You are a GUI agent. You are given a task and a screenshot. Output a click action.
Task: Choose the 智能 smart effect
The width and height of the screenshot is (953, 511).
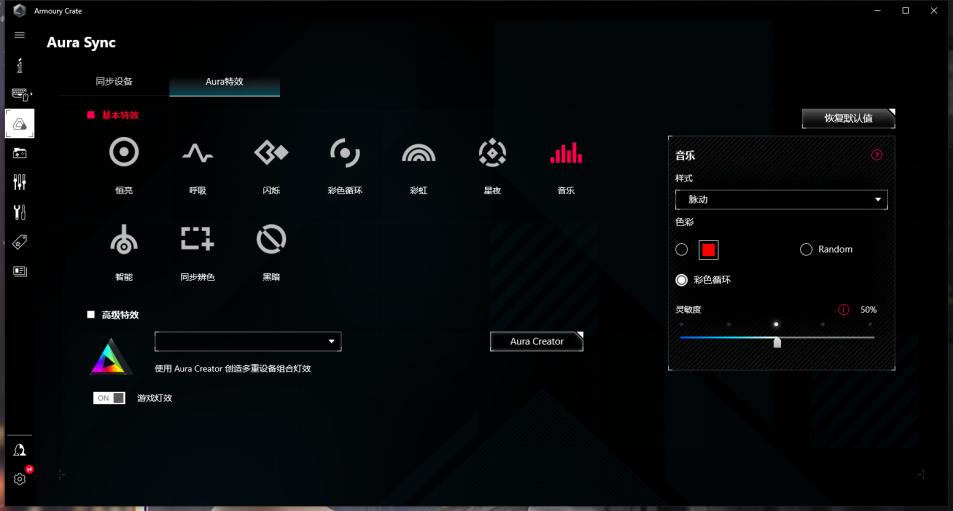click(124, 239)
